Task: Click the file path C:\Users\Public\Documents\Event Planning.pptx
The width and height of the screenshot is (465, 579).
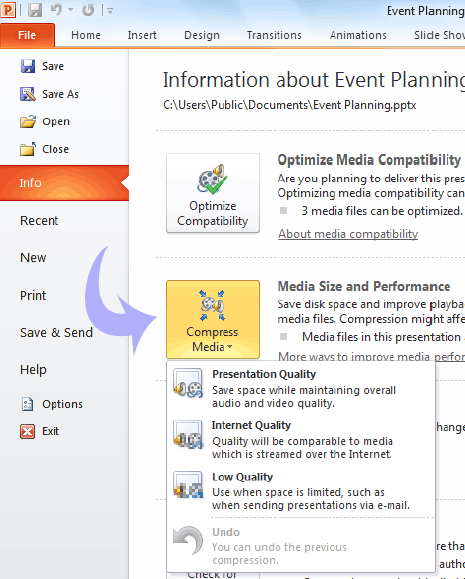Action: [290, 105]
